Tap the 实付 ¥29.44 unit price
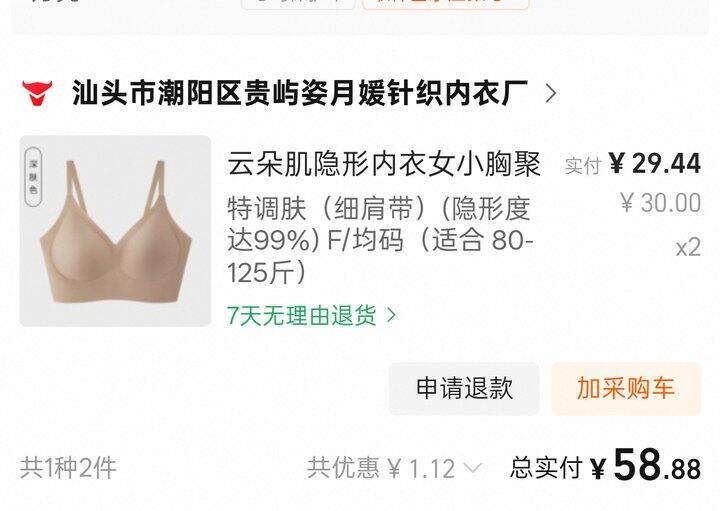The width and height of the screenshot is (720, 511). pyautogui.click(x=633, y=163)
